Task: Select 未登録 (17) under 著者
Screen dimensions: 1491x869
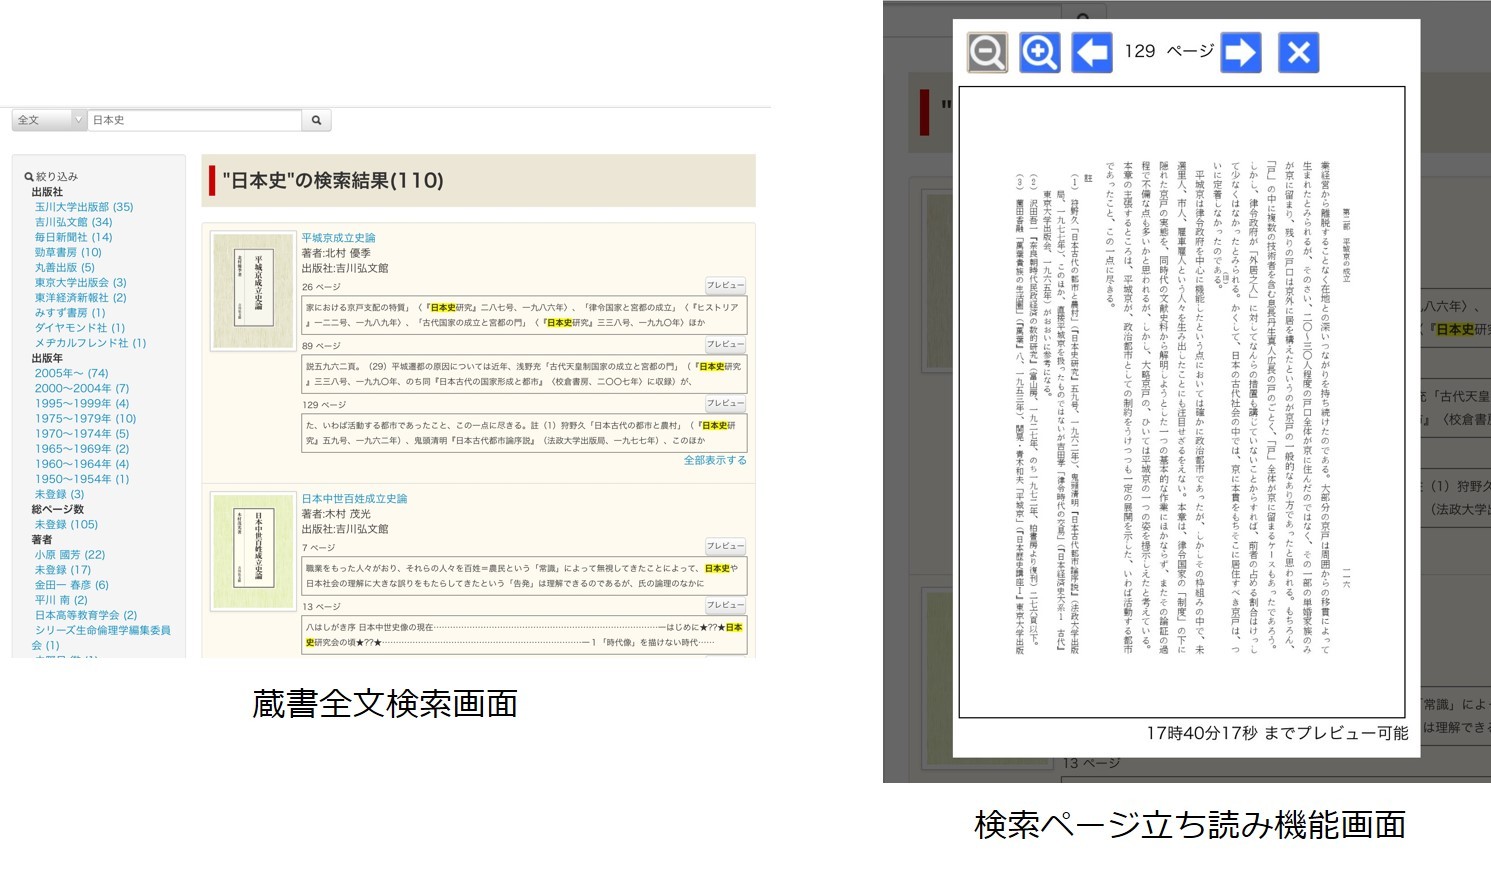Action: pyautogui.click(x=63, y=569)
